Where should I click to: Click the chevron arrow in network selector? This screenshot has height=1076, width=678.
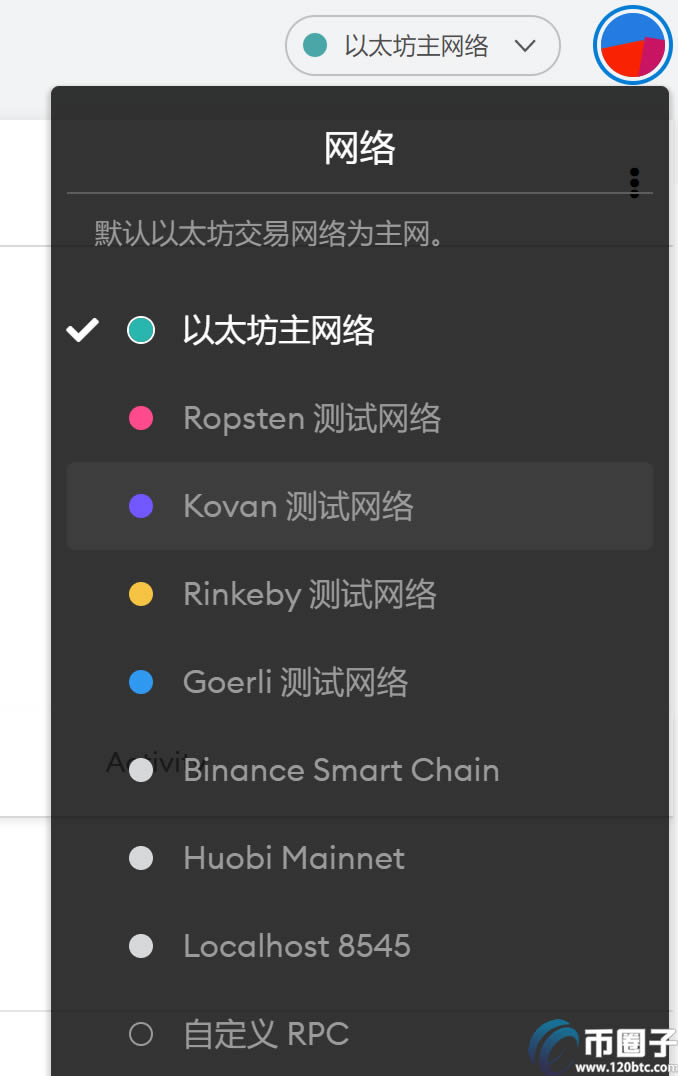click(525, 46)
